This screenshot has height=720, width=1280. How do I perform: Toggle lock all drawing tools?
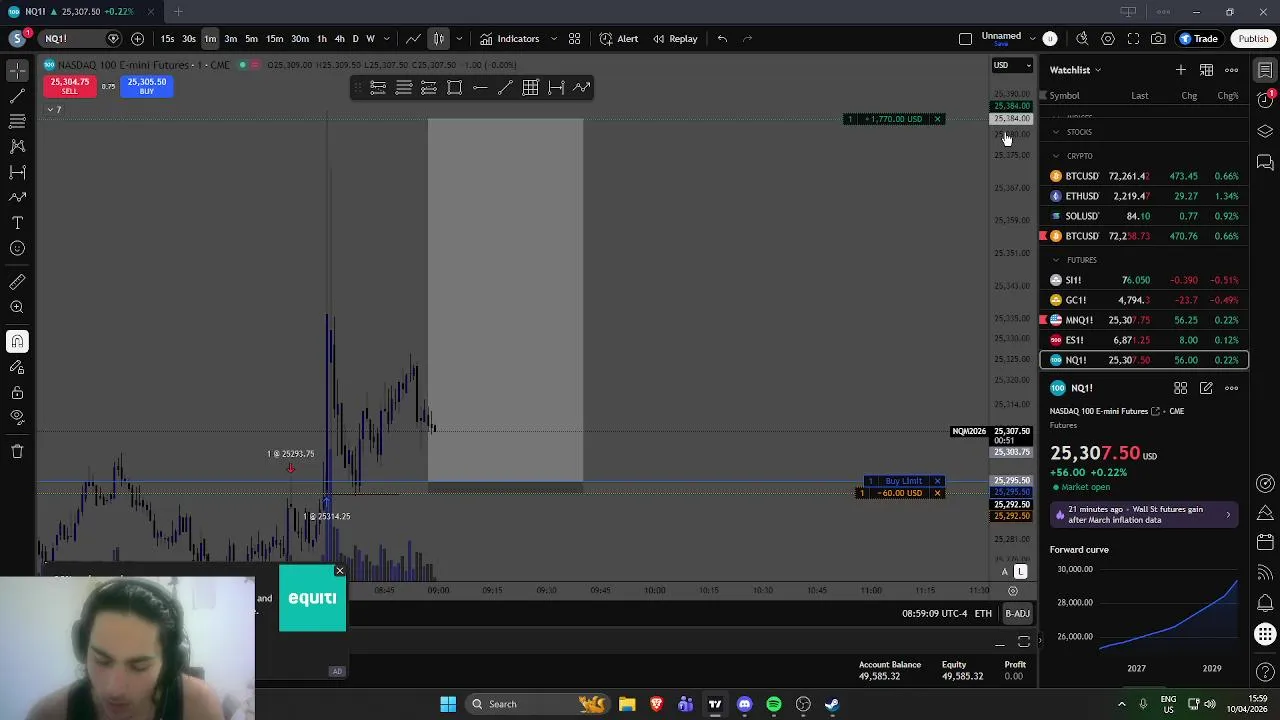(17, 393)
